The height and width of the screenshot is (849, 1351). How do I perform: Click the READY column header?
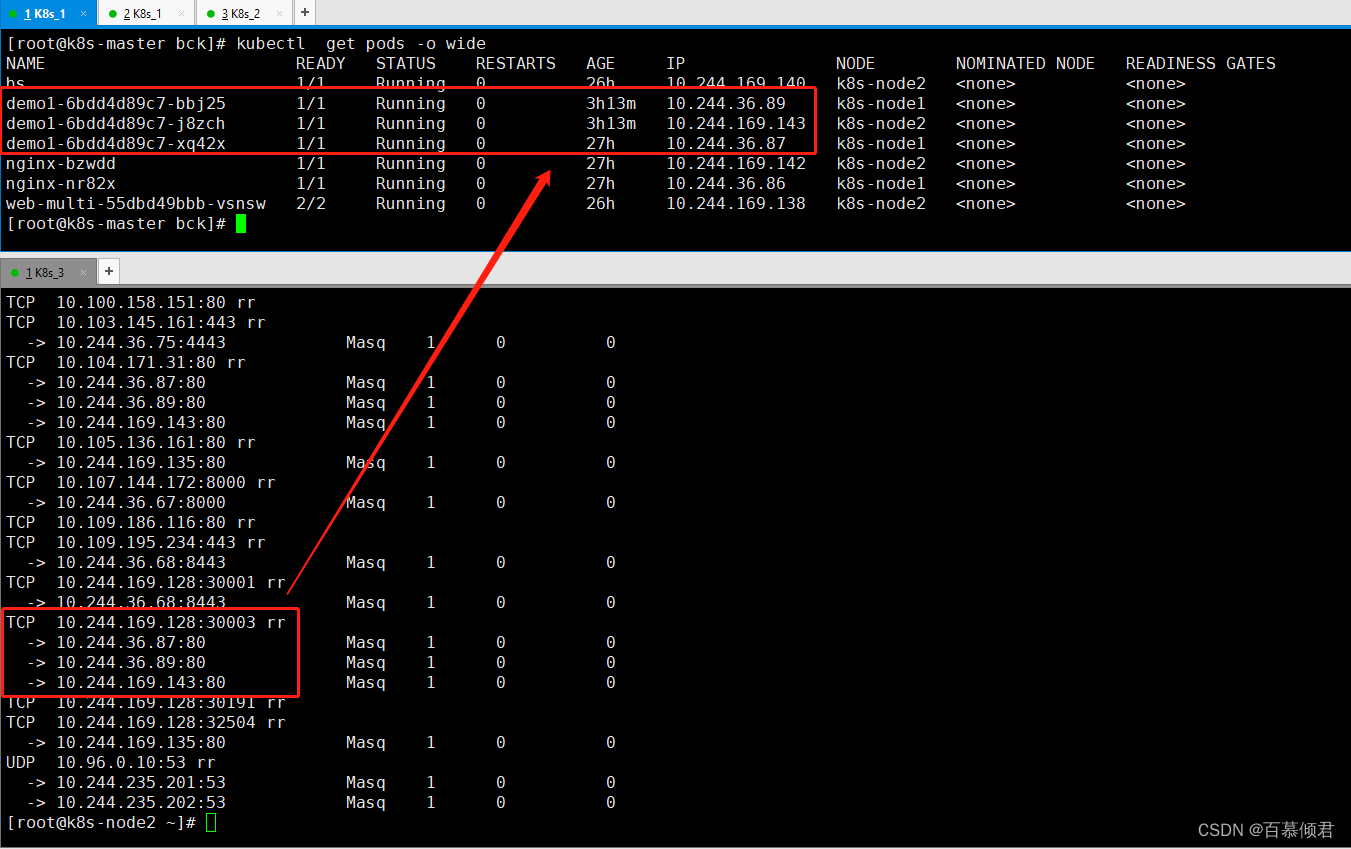click(321, 64)
